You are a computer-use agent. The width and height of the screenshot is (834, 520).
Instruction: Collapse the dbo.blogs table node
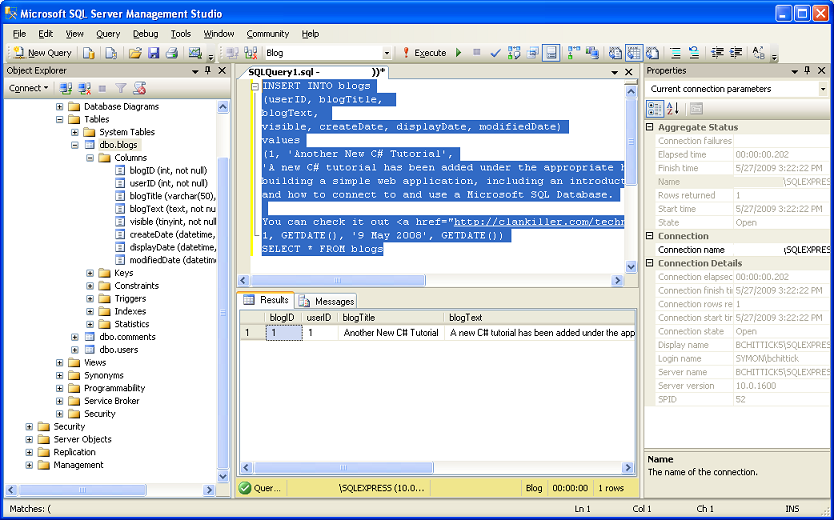tap(75, 145)
